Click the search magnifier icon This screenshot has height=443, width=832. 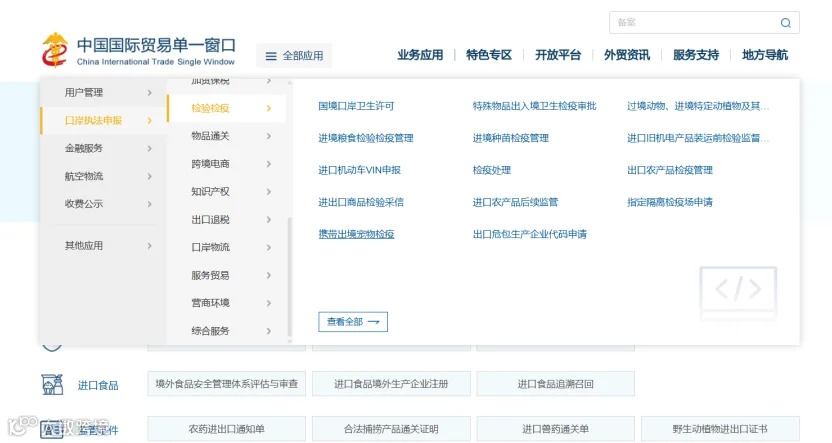(786, 23)
